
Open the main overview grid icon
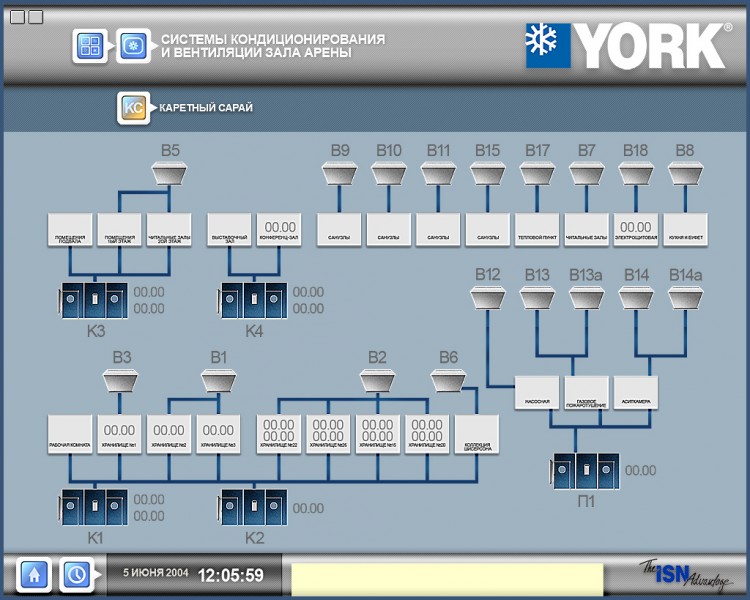(90, 46)
